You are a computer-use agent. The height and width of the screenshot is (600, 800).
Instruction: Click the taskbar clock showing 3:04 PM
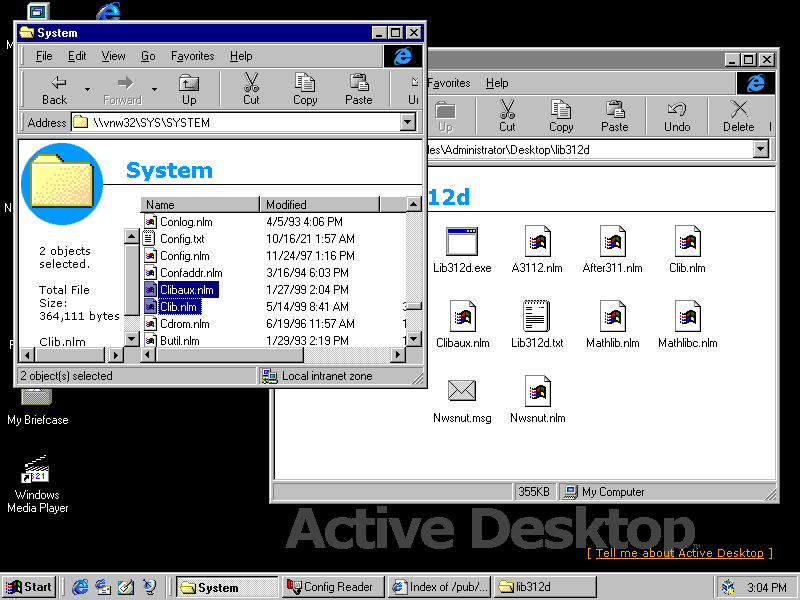(x=767, y=588)
